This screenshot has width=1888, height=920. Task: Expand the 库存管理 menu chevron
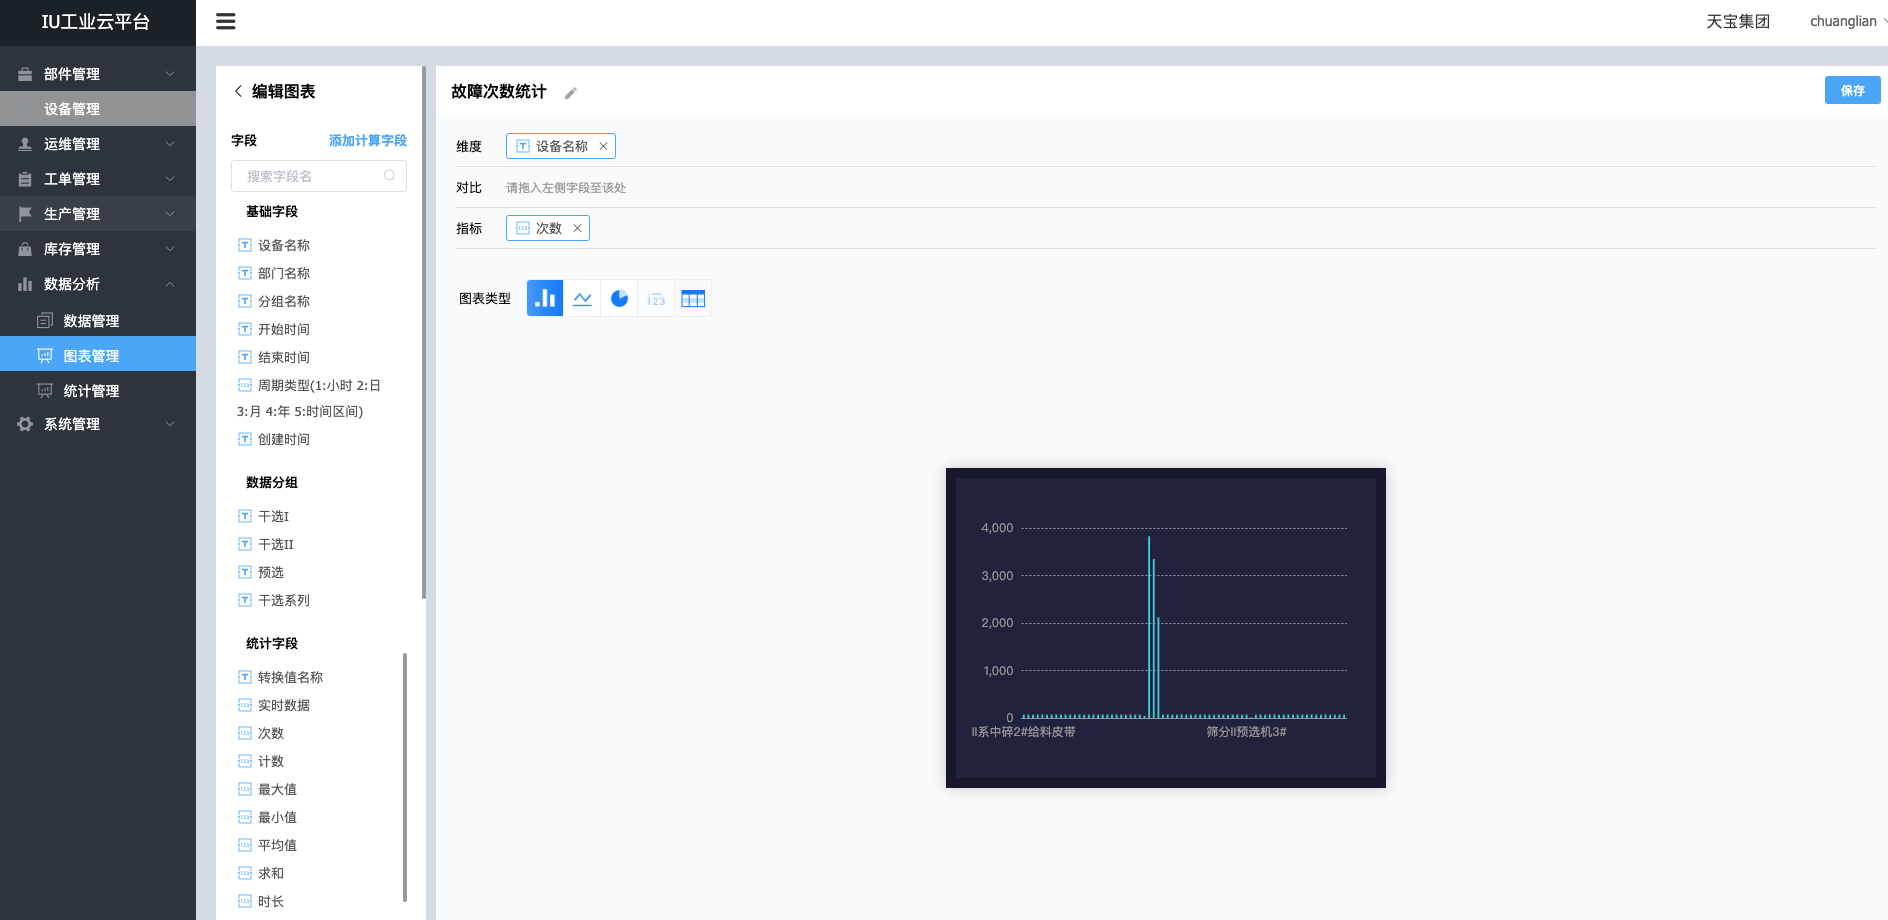pos(170,249)
